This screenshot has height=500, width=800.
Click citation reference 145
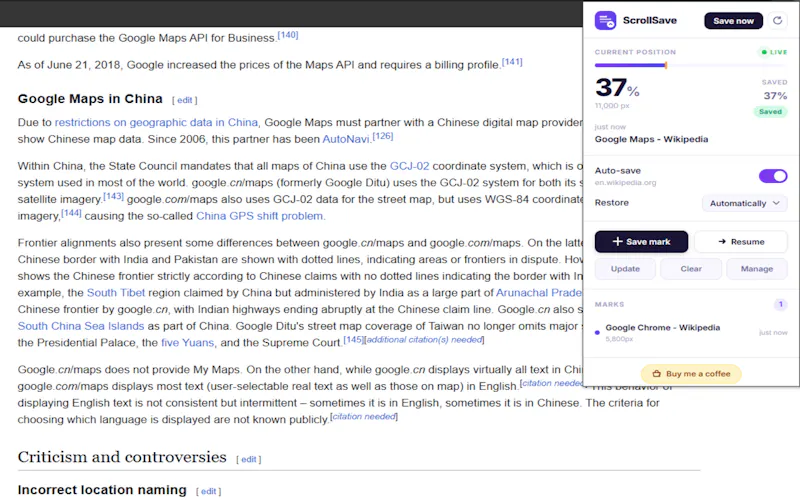pos(354,340)
